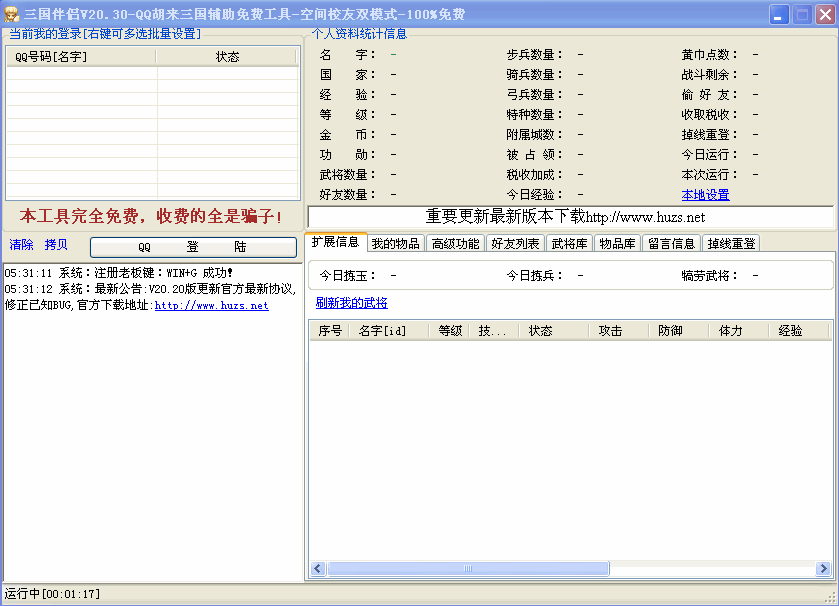The image size is (839, 606).
Task: Click the 拷贝 link to copy log
Action: point(56,244)
